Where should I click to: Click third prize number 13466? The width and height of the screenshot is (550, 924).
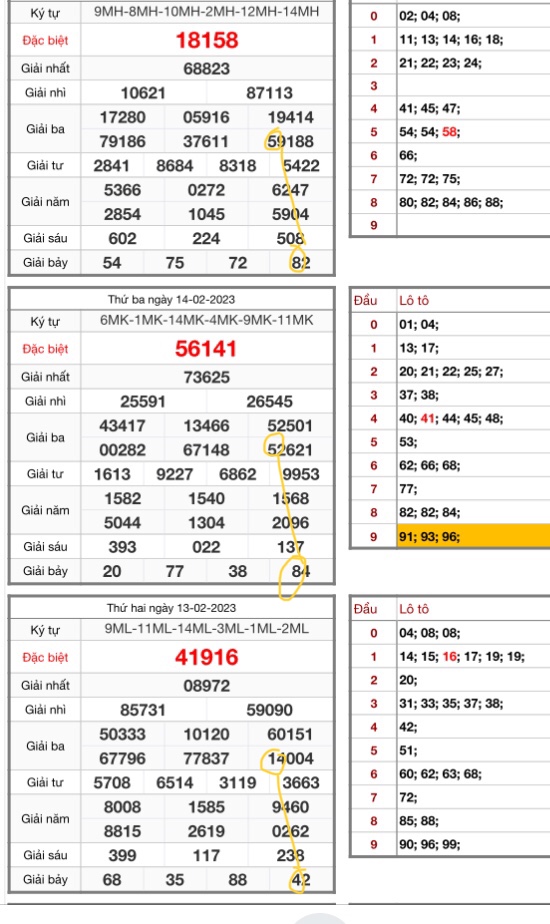click(206, 425)
